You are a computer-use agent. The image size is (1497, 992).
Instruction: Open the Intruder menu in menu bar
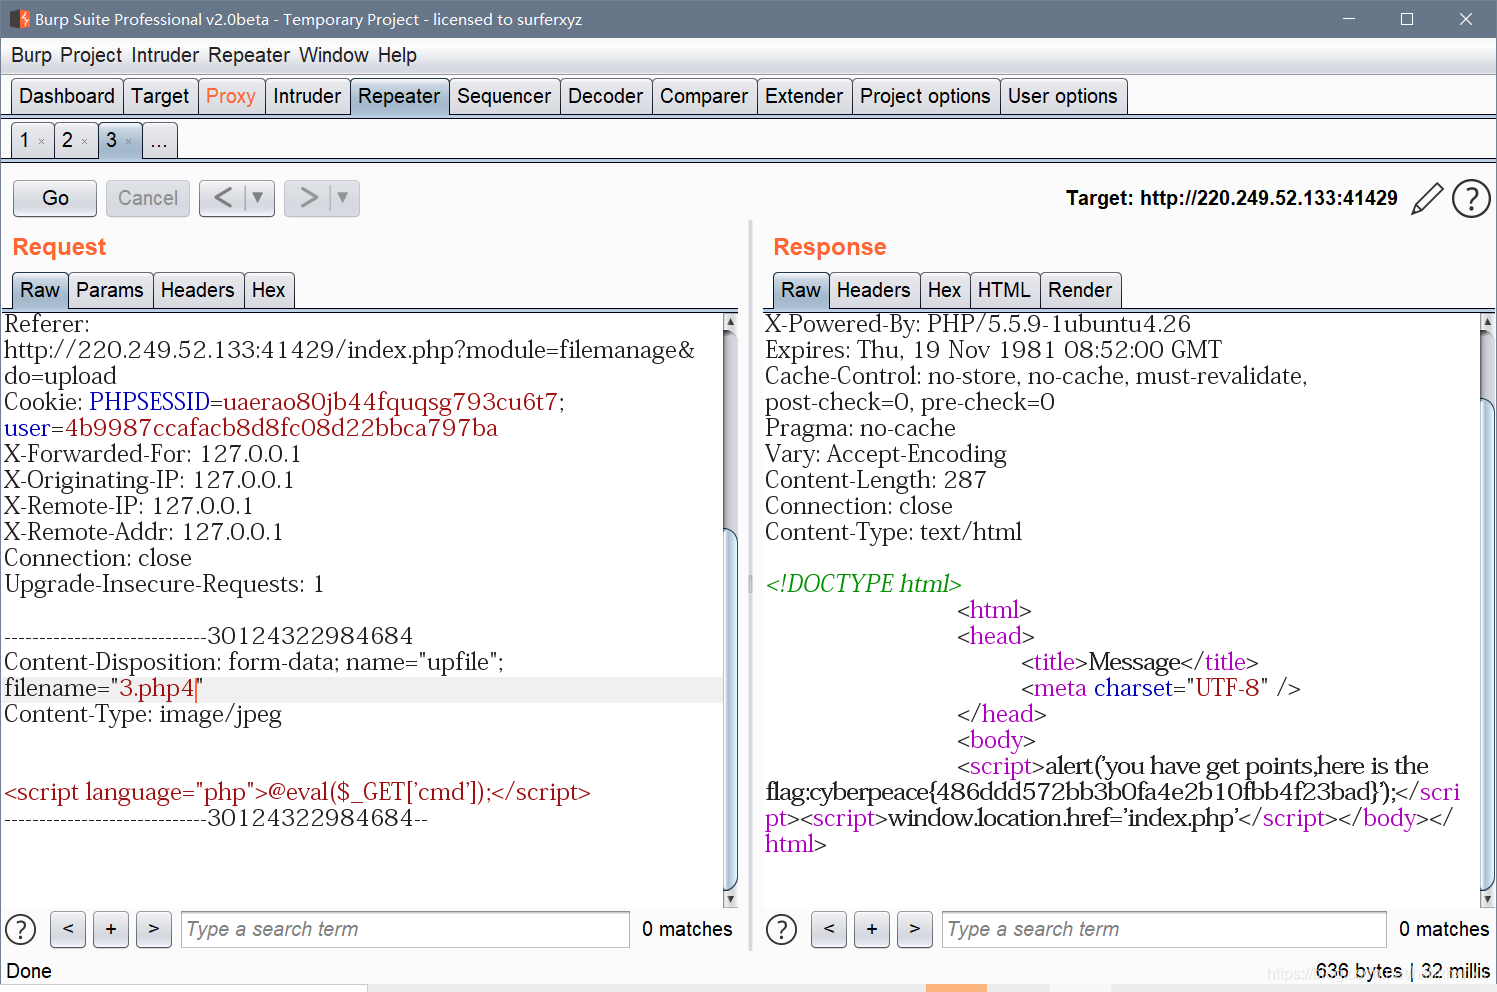click(x=165, y=55)
